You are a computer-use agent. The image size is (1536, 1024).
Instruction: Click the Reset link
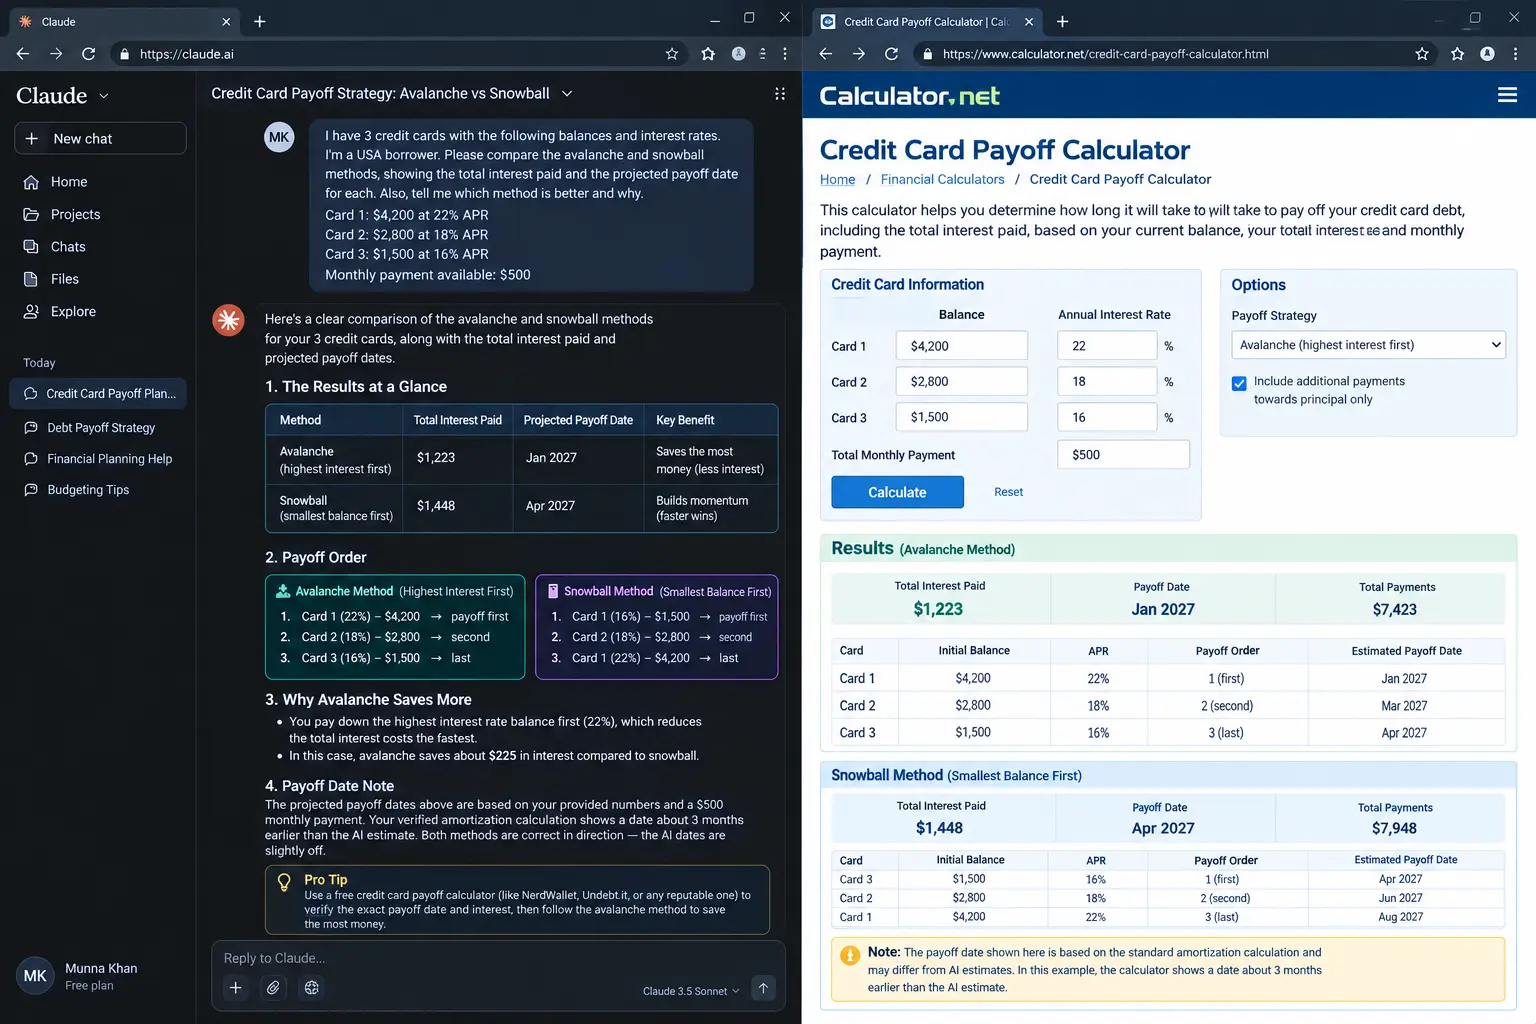point(1008,492)
